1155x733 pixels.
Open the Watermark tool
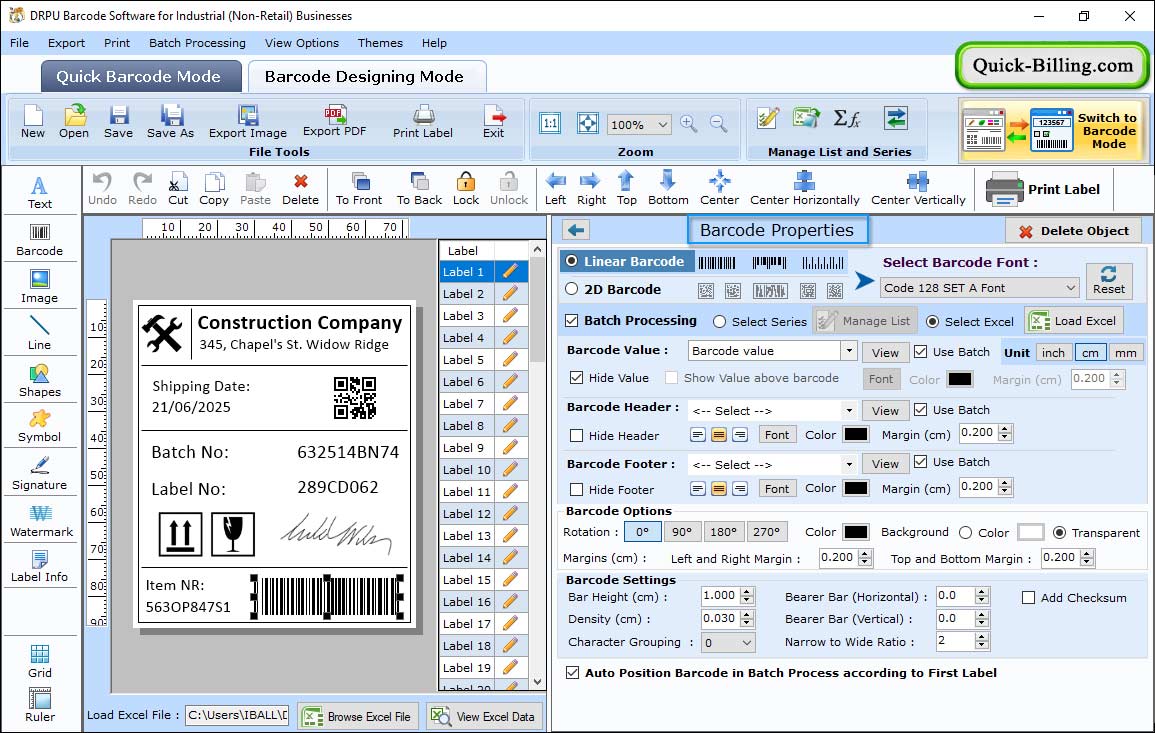[x=40, y=521]
